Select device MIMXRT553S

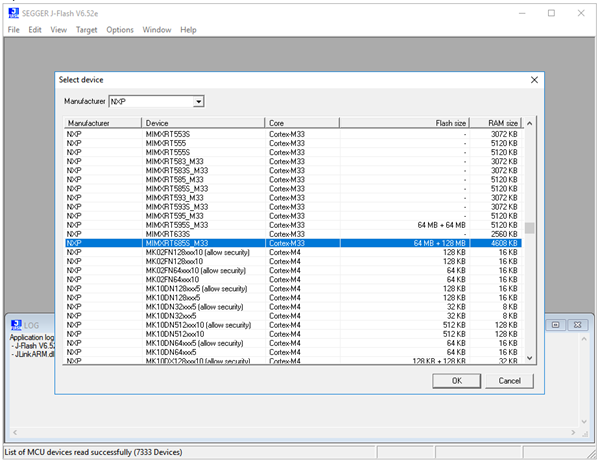coord(293,134)
